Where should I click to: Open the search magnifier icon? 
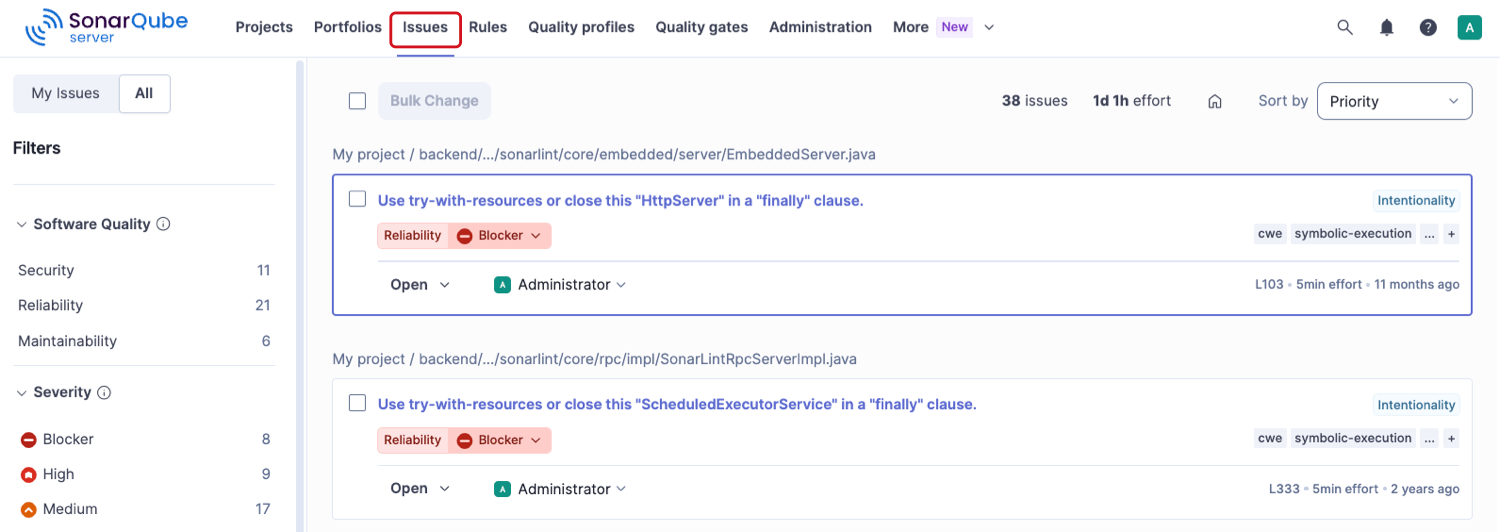(x=1345, y=28)
